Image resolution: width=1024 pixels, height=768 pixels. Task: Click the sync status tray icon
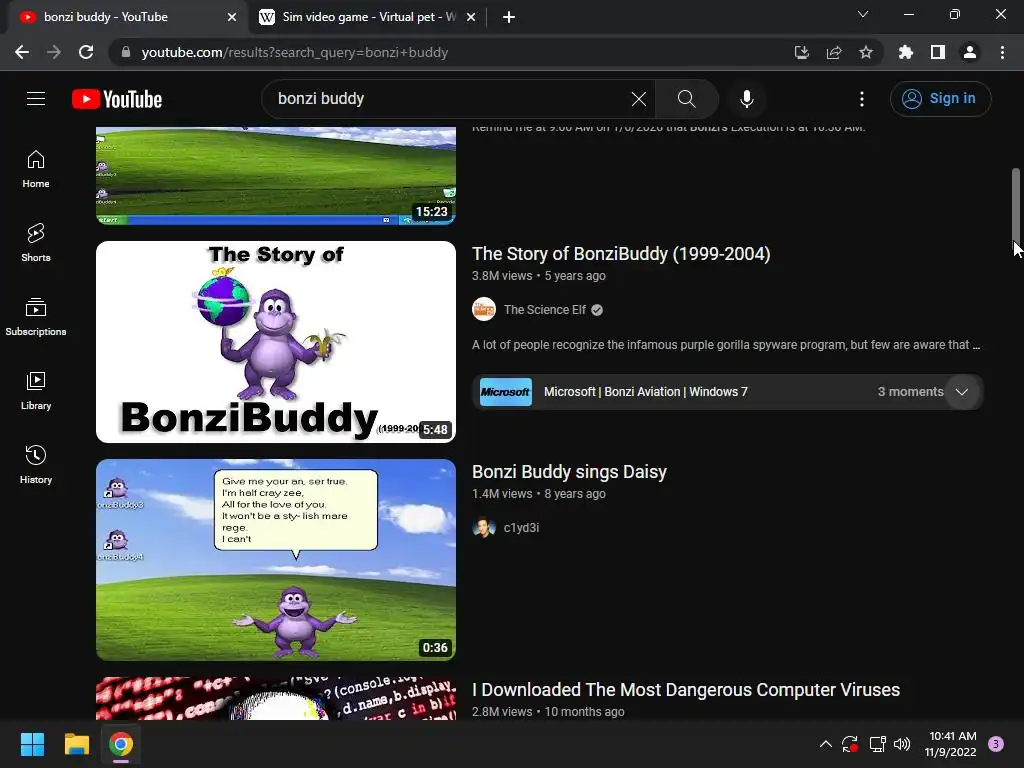click(850, 744)
